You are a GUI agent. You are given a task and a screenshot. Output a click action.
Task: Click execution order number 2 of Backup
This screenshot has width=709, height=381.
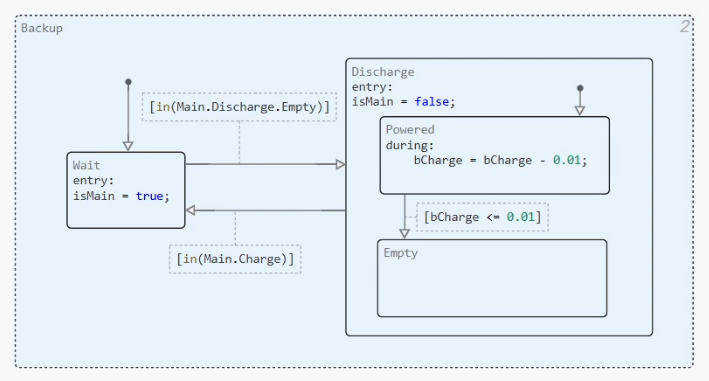pyautogui.click(x=685, y=26)
